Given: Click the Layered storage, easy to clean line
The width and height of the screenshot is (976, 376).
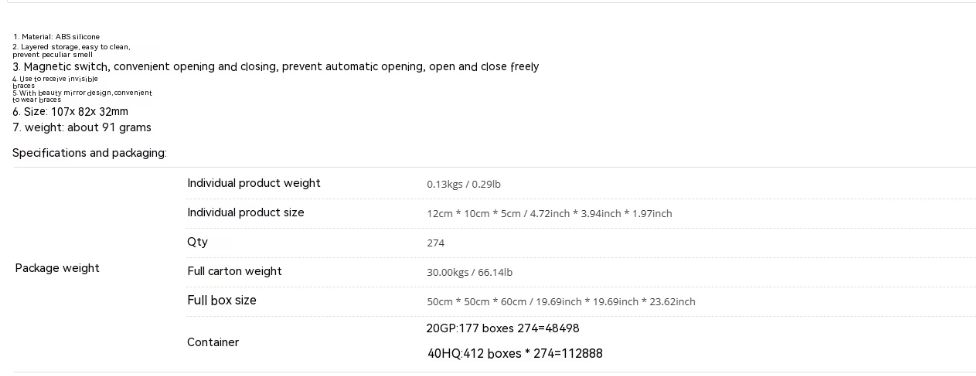Looking at the screenshot, I should click(x=72, y=50).
